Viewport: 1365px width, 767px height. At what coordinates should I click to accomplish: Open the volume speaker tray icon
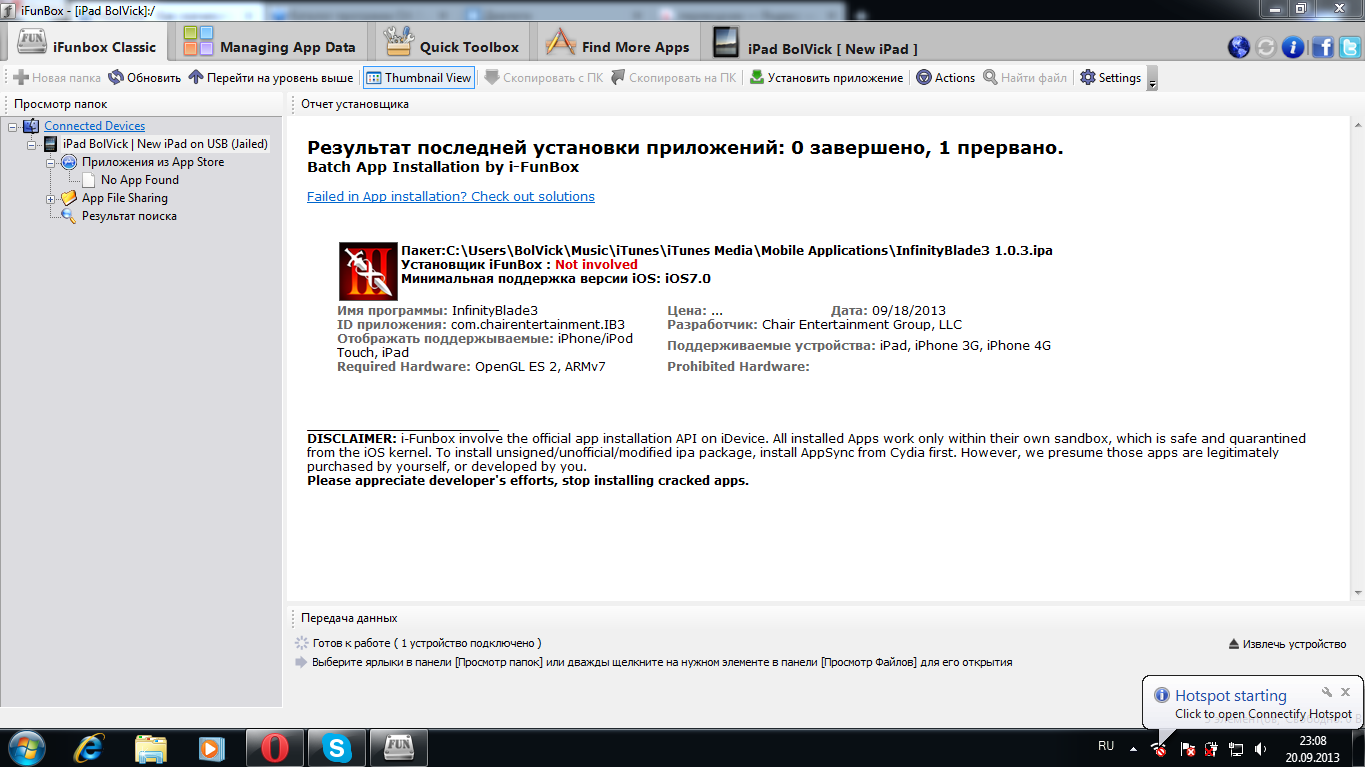(x=1261, y=748)
